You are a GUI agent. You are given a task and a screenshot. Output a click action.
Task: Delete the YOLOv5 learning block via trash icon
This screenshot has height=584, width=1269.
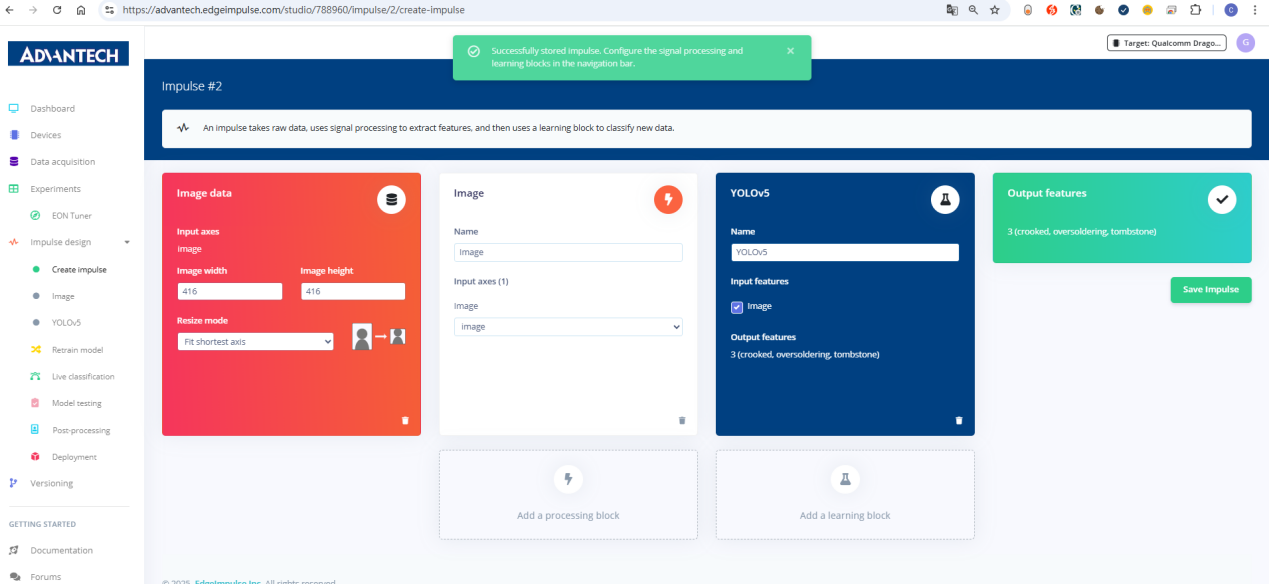click(959, 420)
